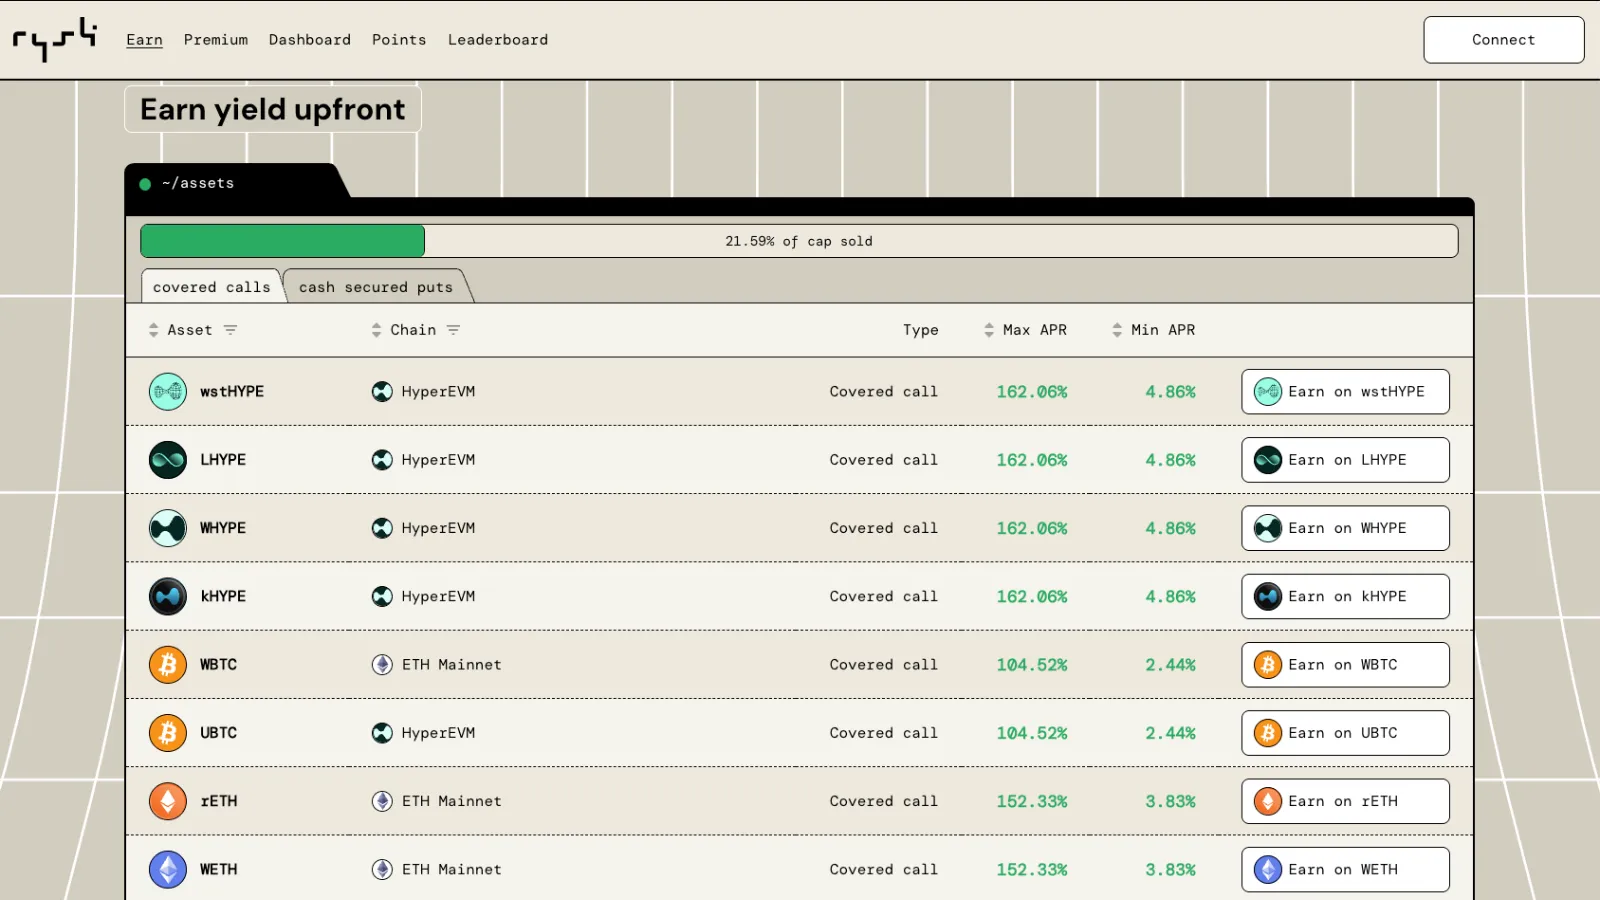
Task: Click the 4.86% Min APR for LHYPE
Action: 1171,460
